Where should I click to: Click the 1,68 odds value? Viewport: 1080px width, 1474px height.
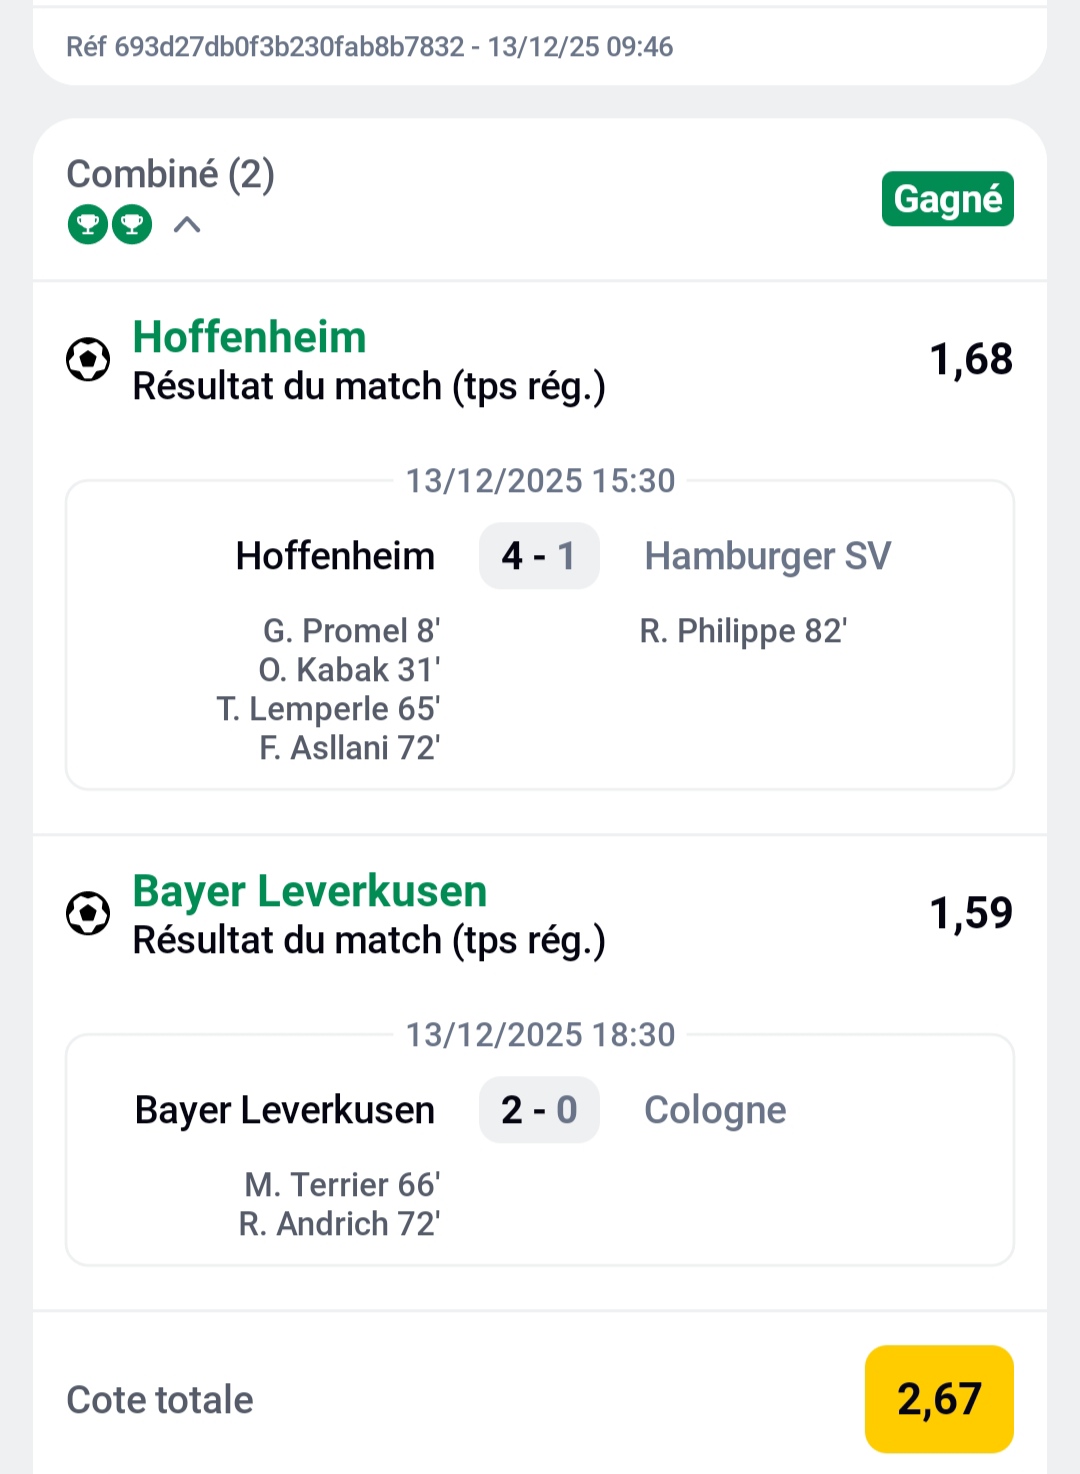(971, 359)
